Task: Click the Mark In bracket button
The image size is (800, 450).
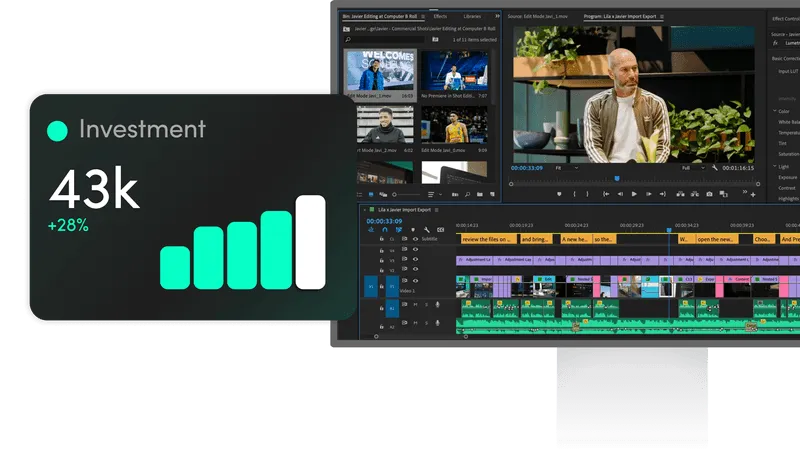Action: (x=574, y=194)
